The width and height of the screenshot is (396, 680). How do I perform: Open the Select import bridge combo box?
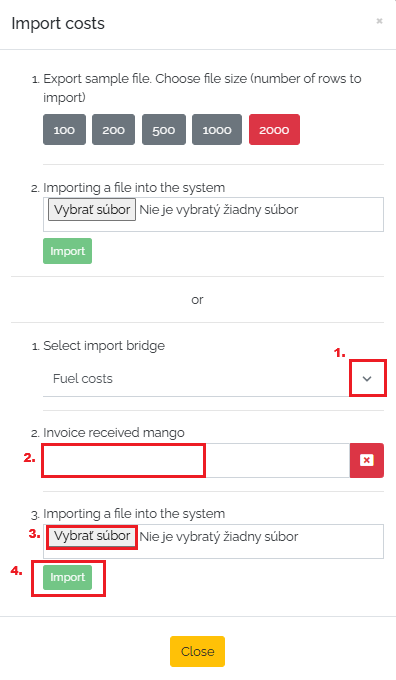click(213, 379)
